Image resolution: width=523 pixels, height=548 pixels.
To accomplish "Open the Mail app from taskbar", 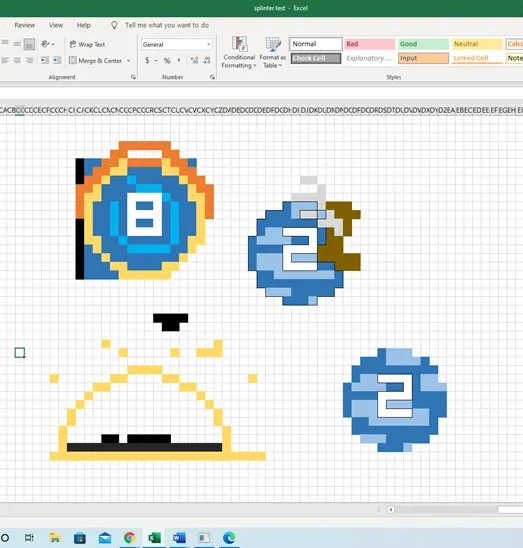I will click(105, 538).
